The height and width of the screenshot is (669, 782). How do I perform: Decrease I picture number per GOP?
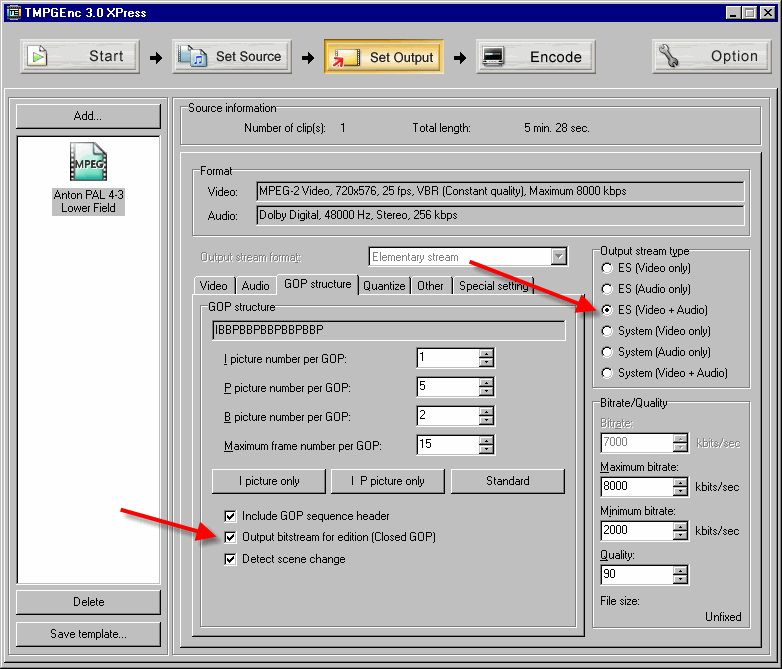click(x=486, y=362)
